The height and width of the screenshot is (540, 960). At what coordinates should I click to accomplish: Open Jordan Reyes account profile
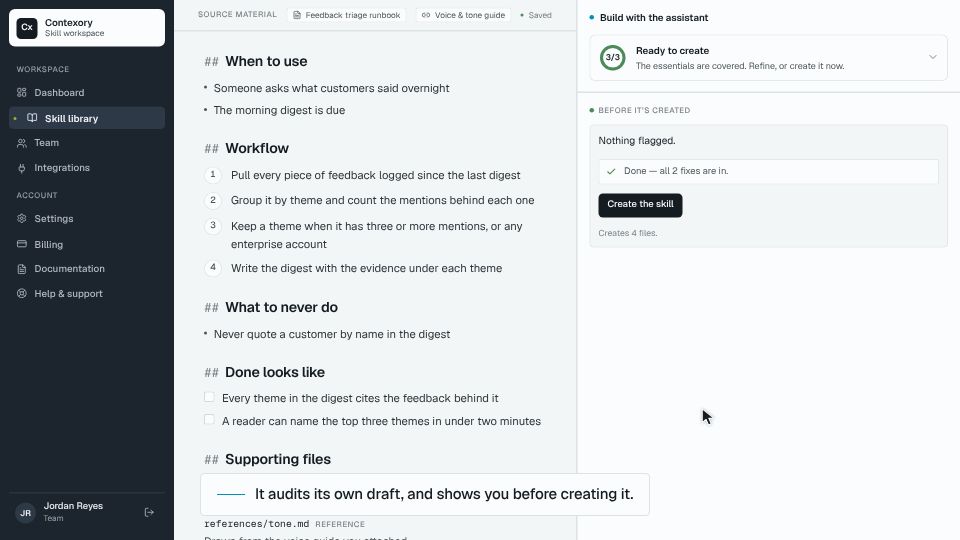pos(73,512)
